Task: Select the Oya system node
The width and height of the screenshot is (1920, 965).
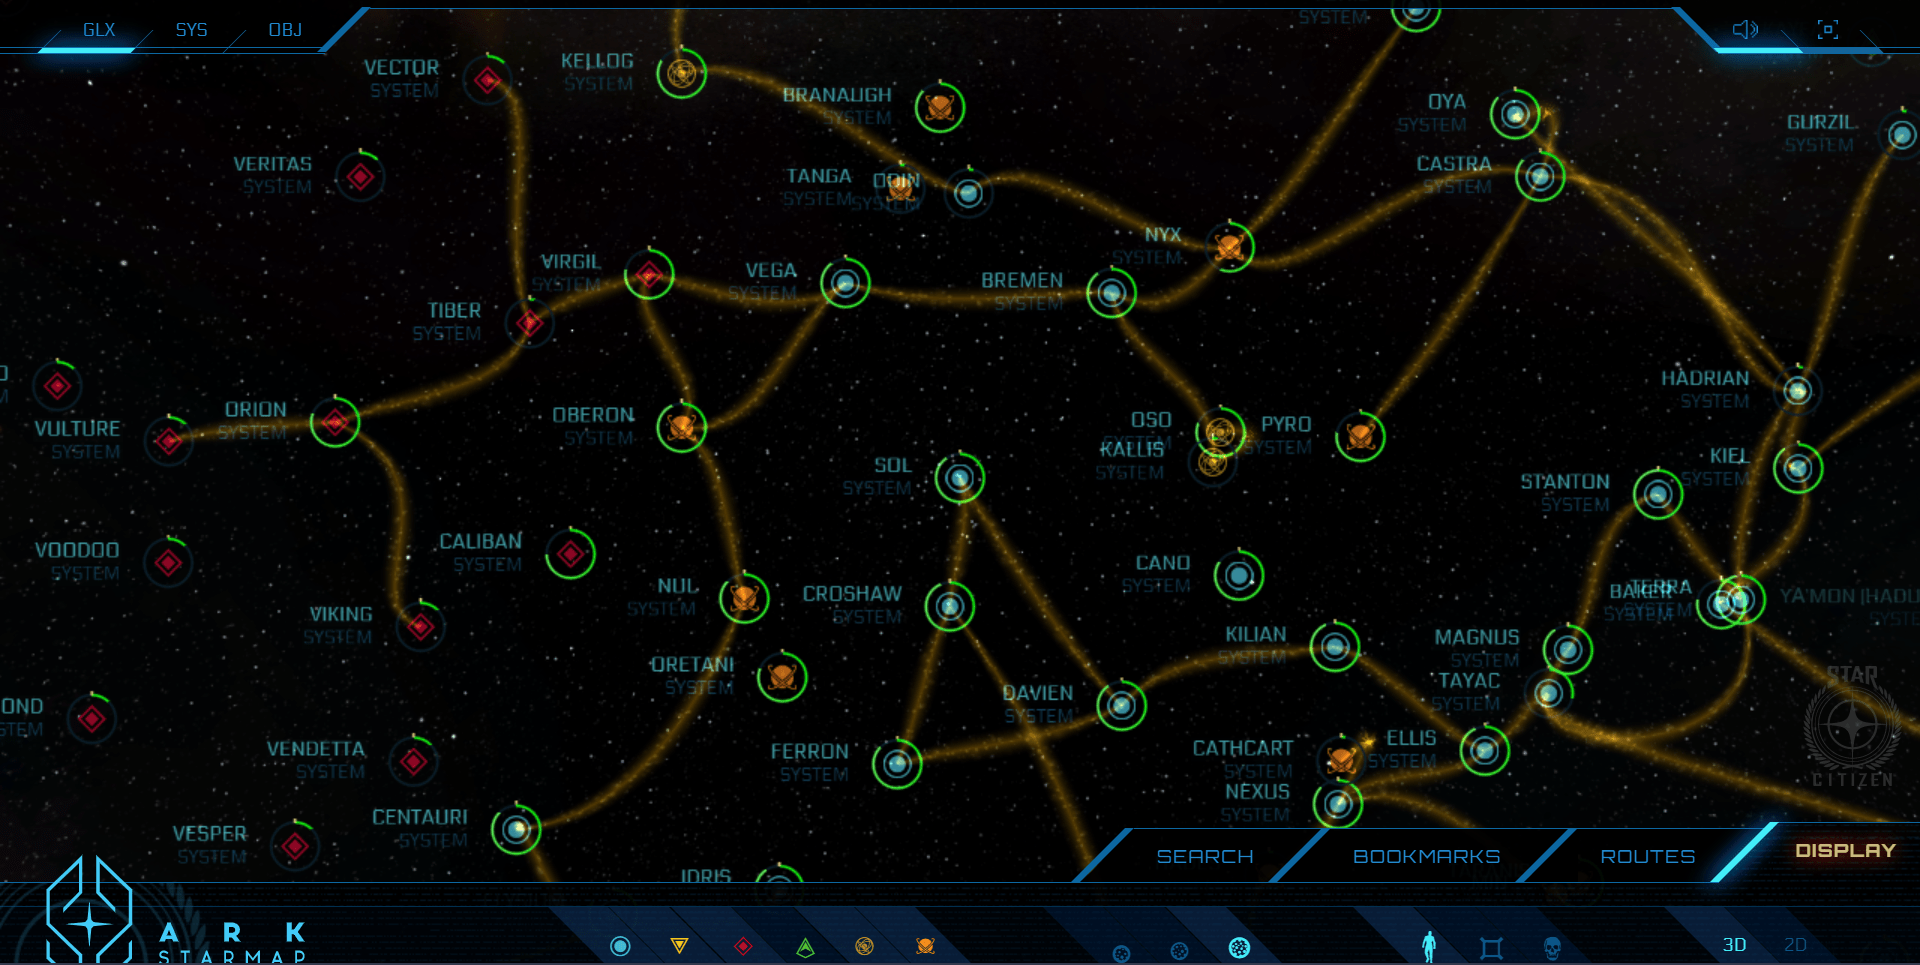Action: 1515,115
